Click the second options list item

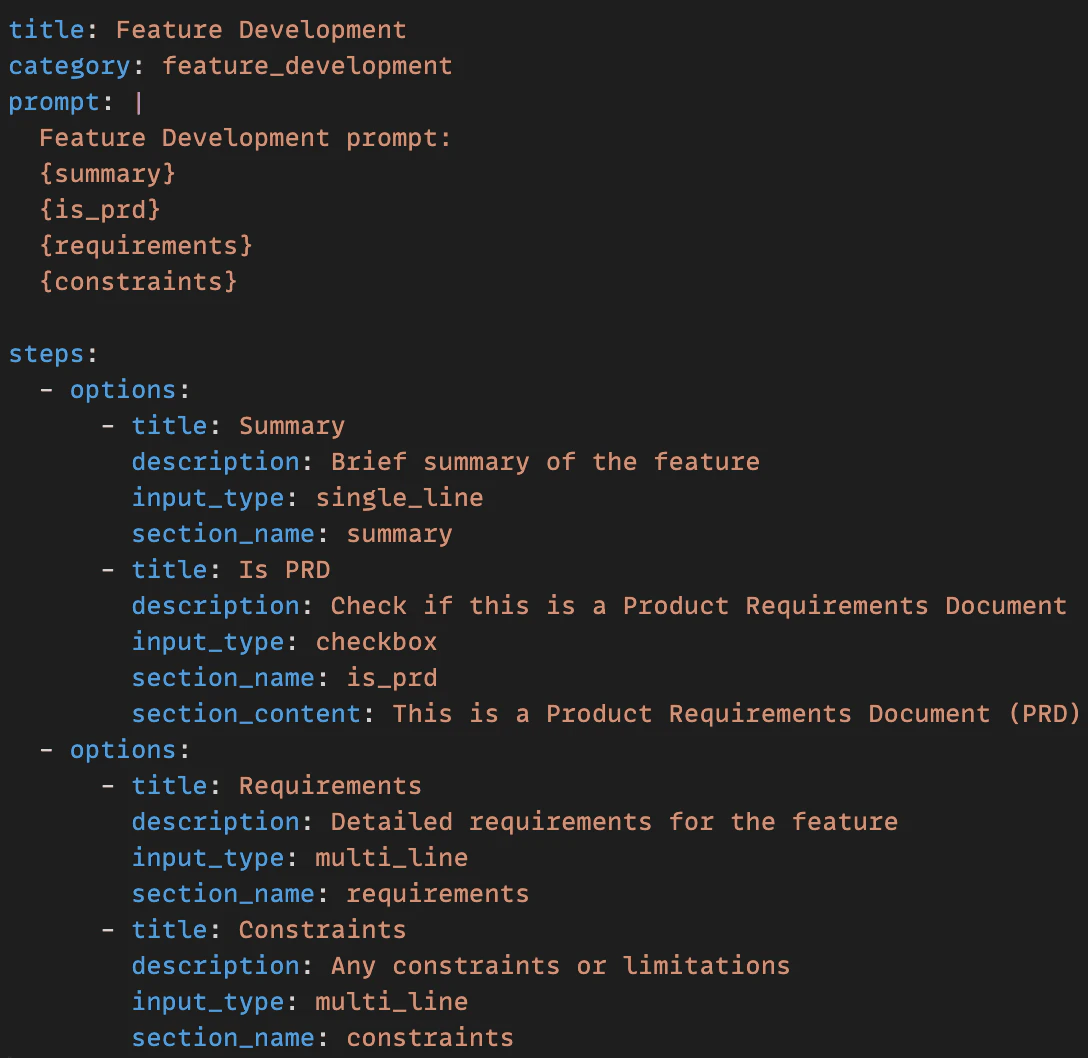[122, 749]
